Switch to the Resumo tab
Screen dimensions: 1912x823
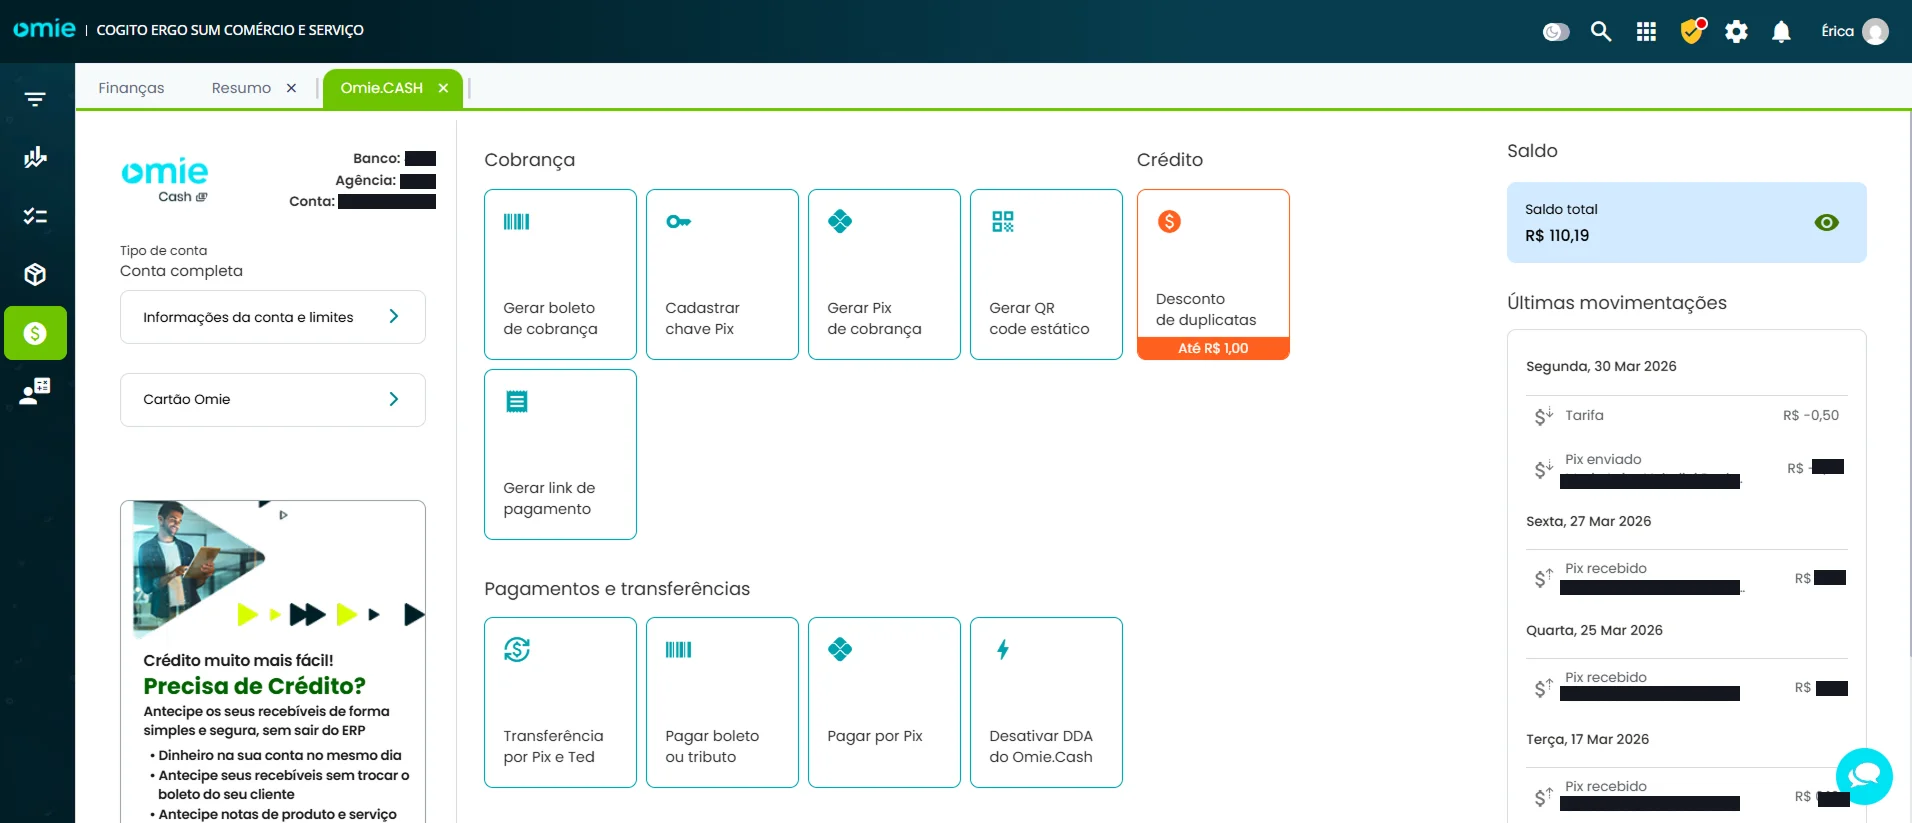click(x=241, y=88)
